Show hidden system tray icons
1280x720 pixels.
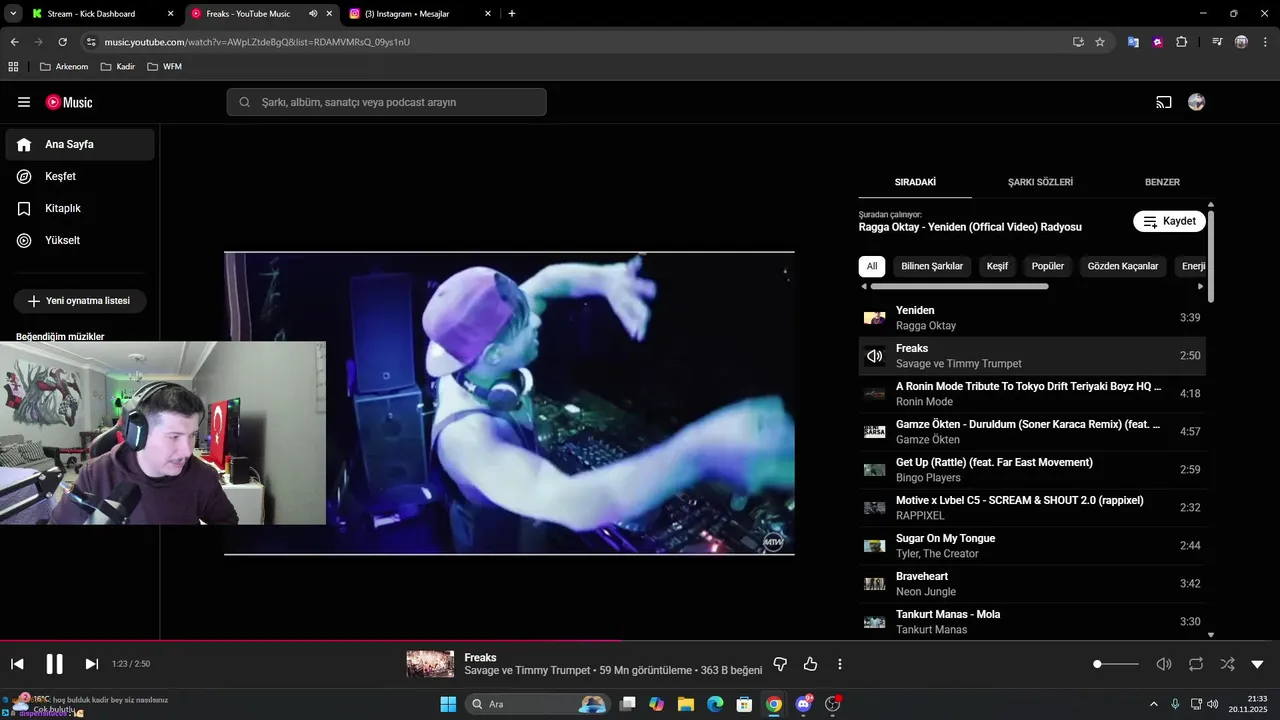pos(1153,704)
